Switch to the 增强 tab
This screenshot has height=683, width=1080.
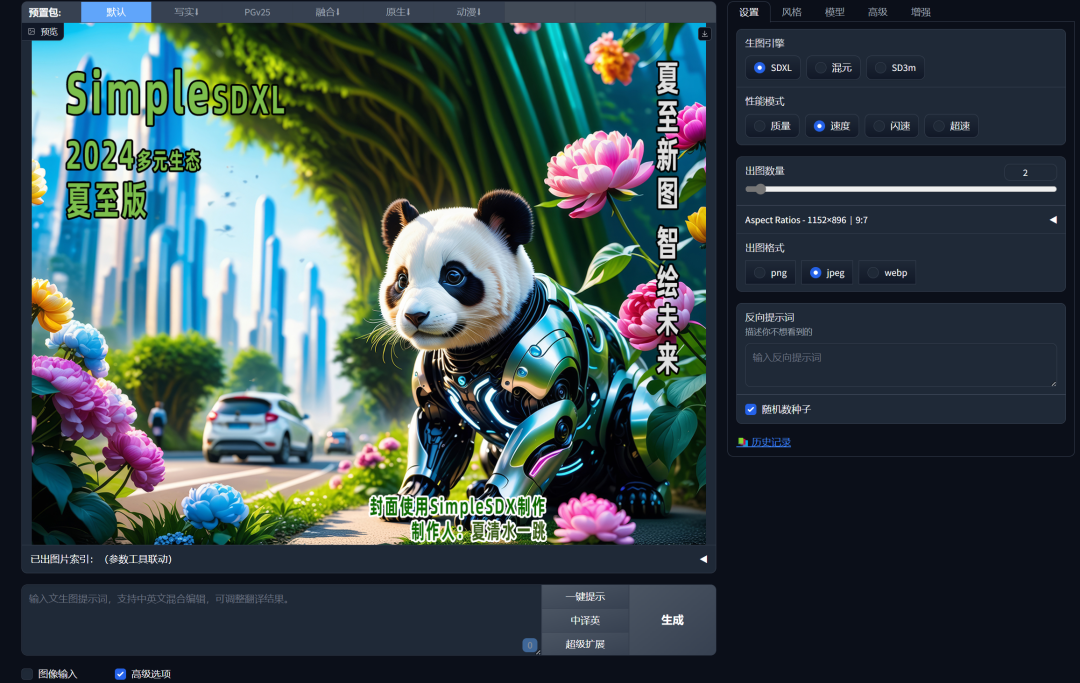pos(920,12)
